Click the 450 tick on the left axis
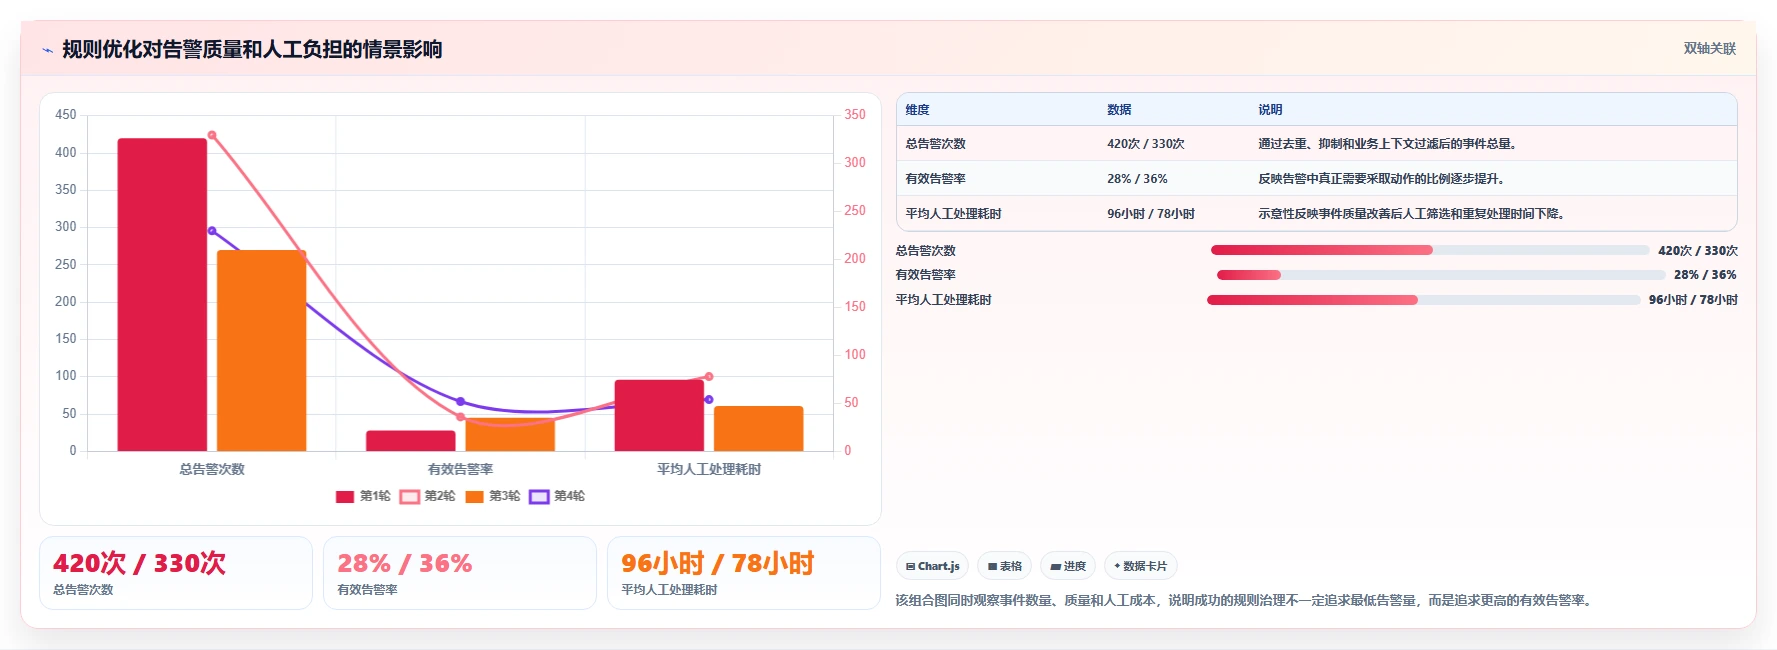The height and width of the screenshot is (650, 1777). [x=66, y=115]
